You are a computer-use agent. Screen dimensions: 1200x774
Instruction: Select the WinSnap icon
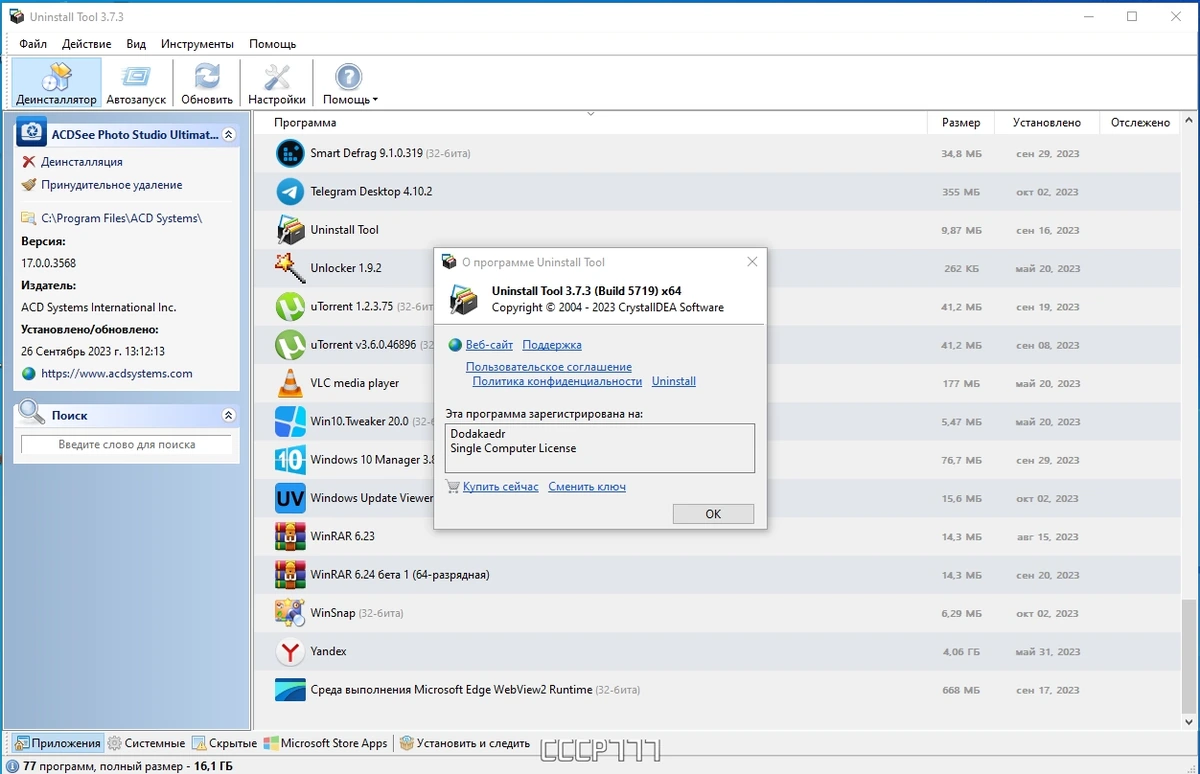tap(290, 613)
